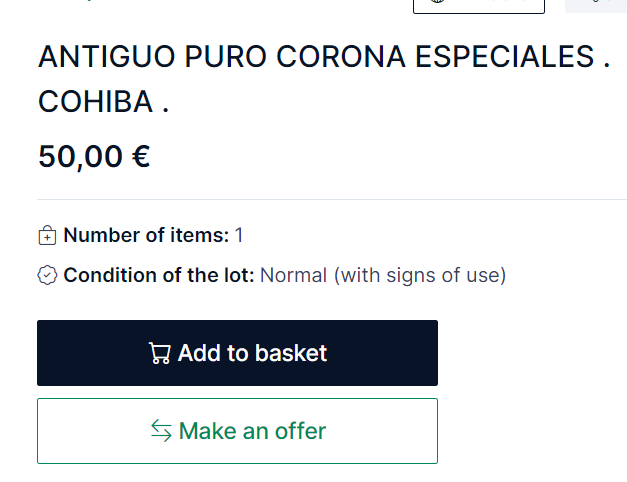Click the Condition of the lot label
627x482 pixels.
tap(159, 275)
